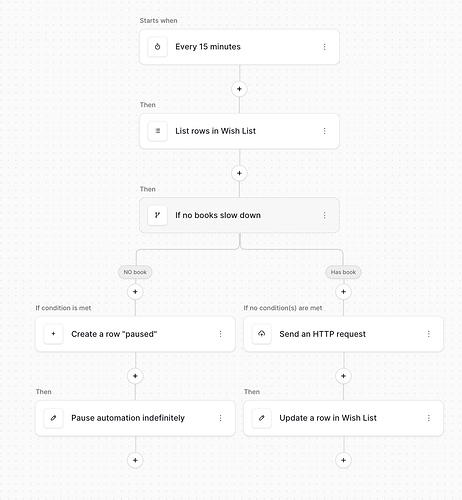This screenshot has height=500, width=462.
Task: Click the cloud upload icon on HTTP request step
Action: [x=262, y=334]
